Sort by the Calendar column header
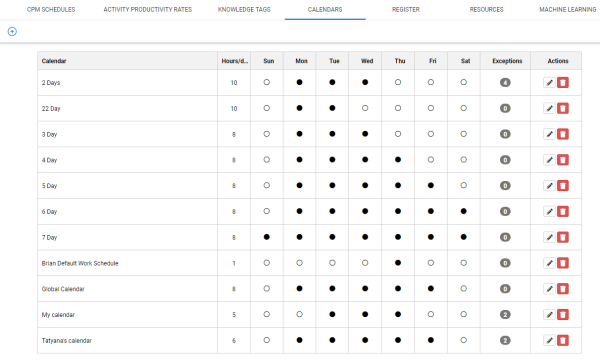Viewport: 600px width, 361px height. point(127,61)
